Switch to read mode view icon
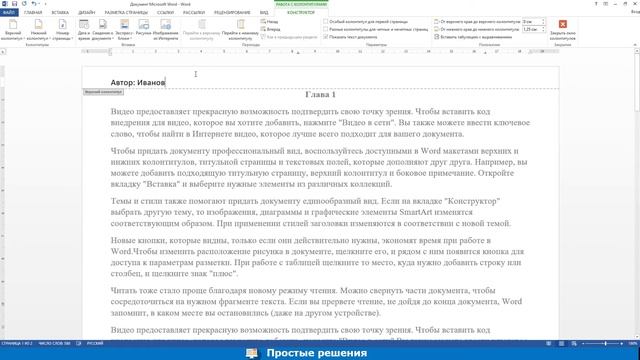This screenshot has height=360, width=640. pyautogui.click(x=549, y=344)
